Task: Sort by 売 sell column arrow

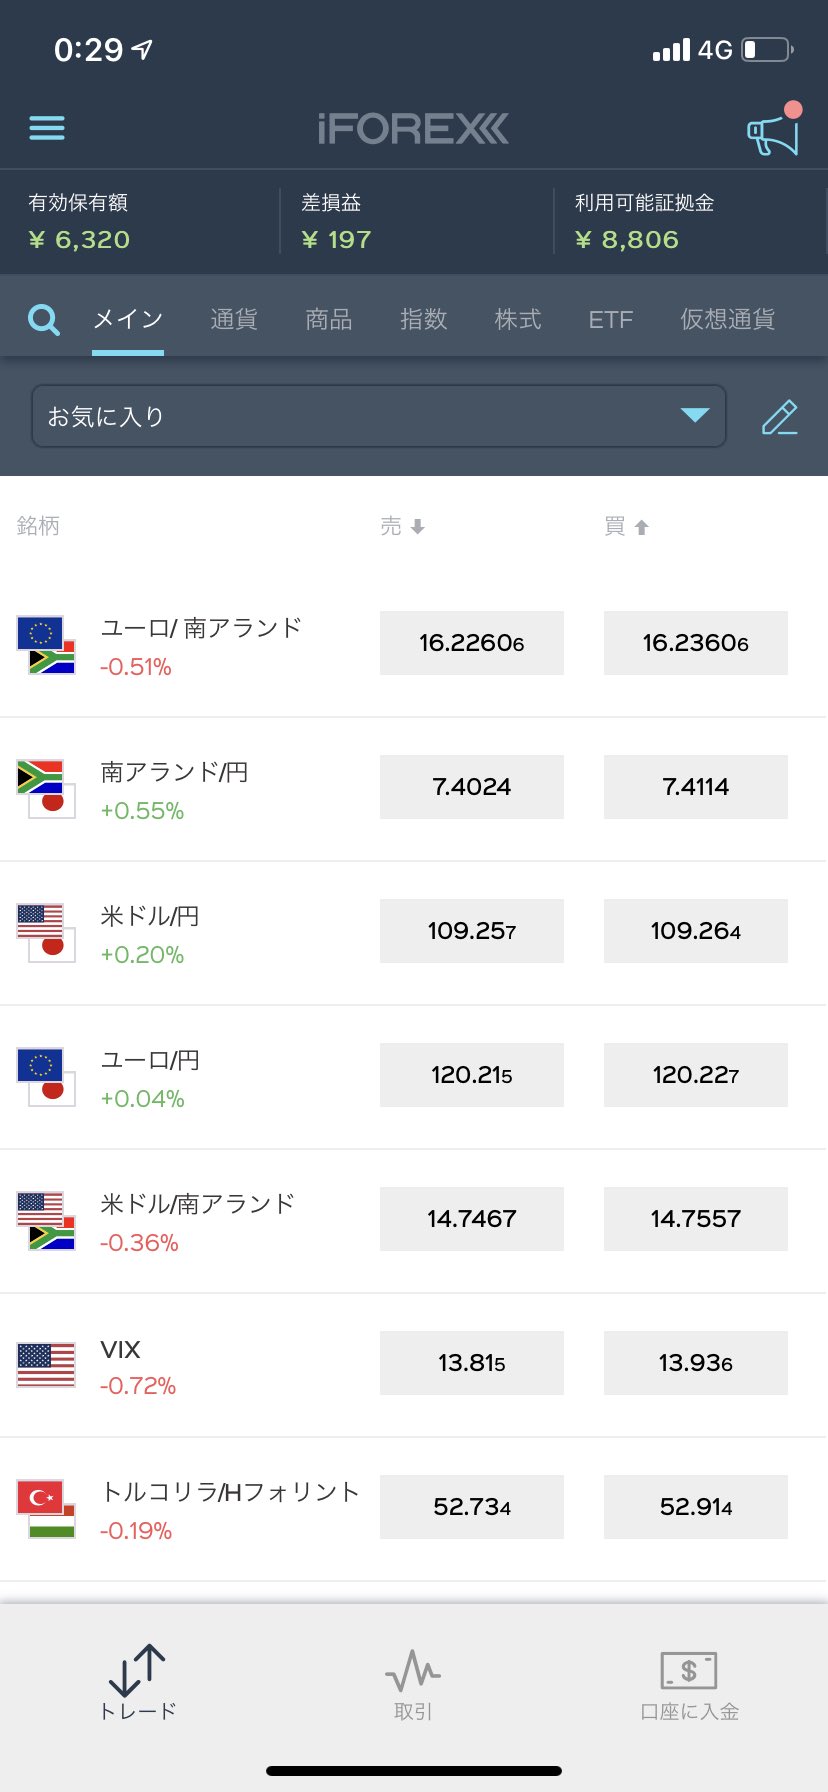Action: pos(418,527)
